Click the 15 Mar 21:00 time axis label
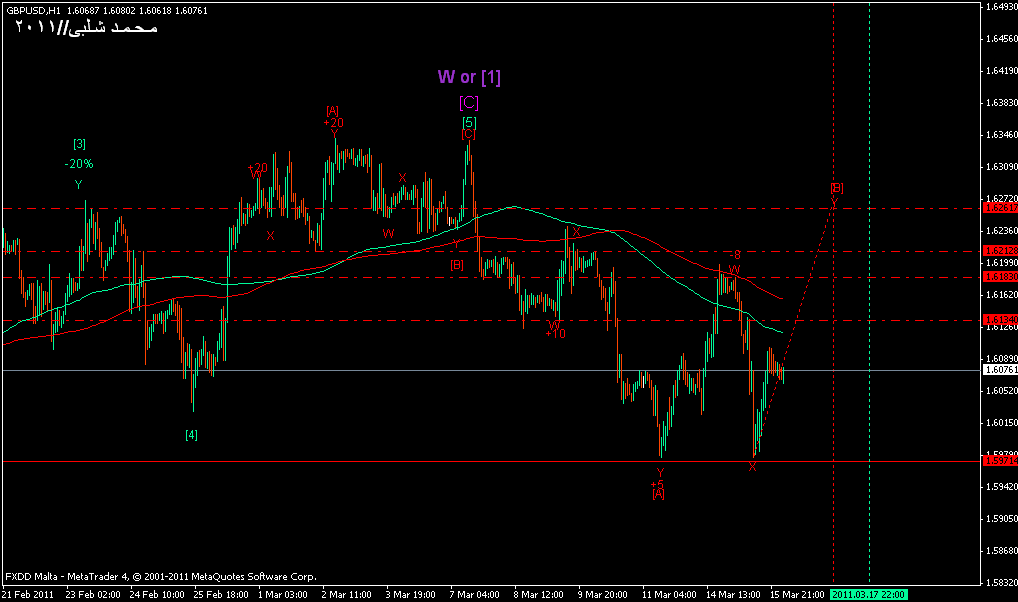 pyautogui.click(x=795, y=594)
